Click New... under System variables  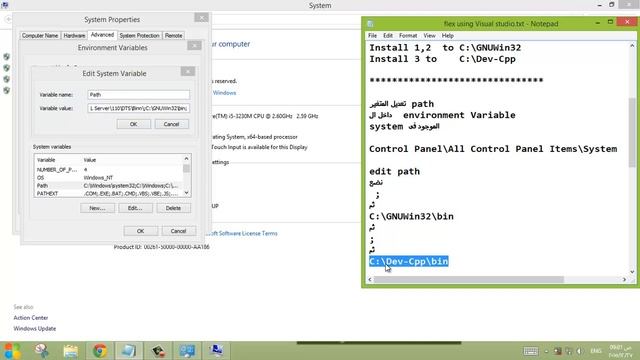click(x=97, y=208)
